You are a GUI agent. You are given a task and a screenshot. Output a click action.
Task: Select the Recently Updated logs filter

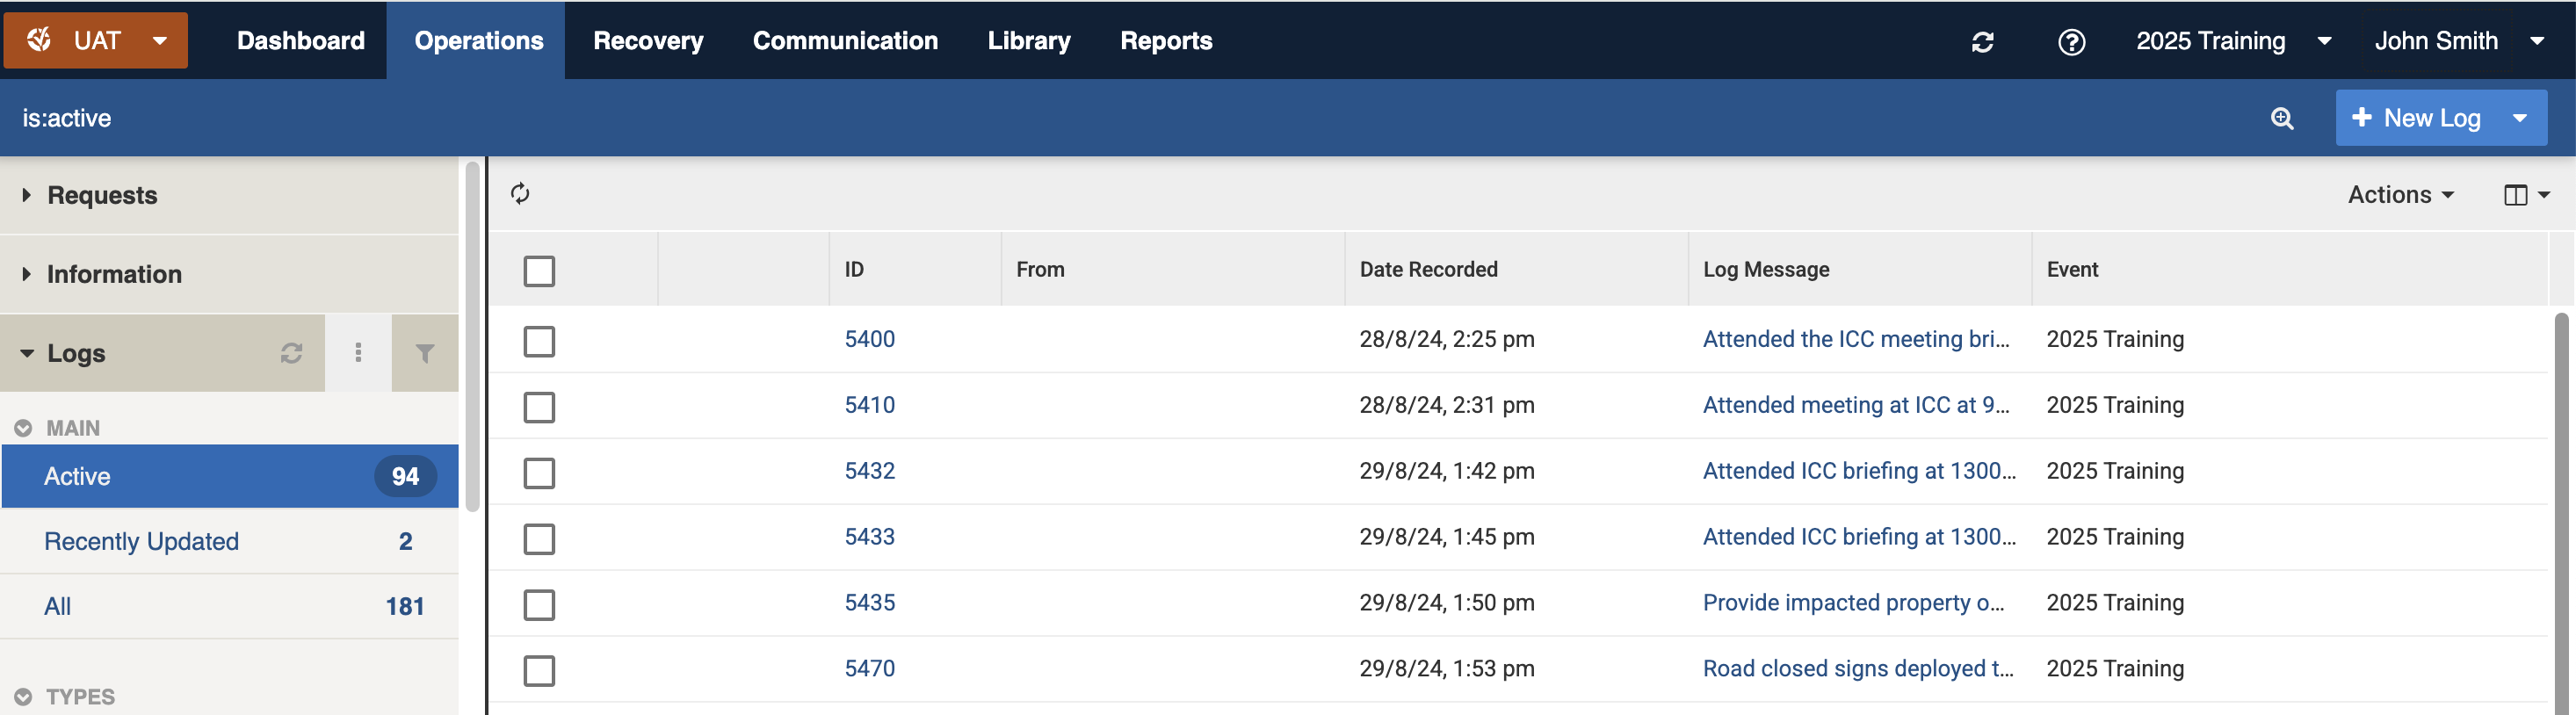click(142, 541)
